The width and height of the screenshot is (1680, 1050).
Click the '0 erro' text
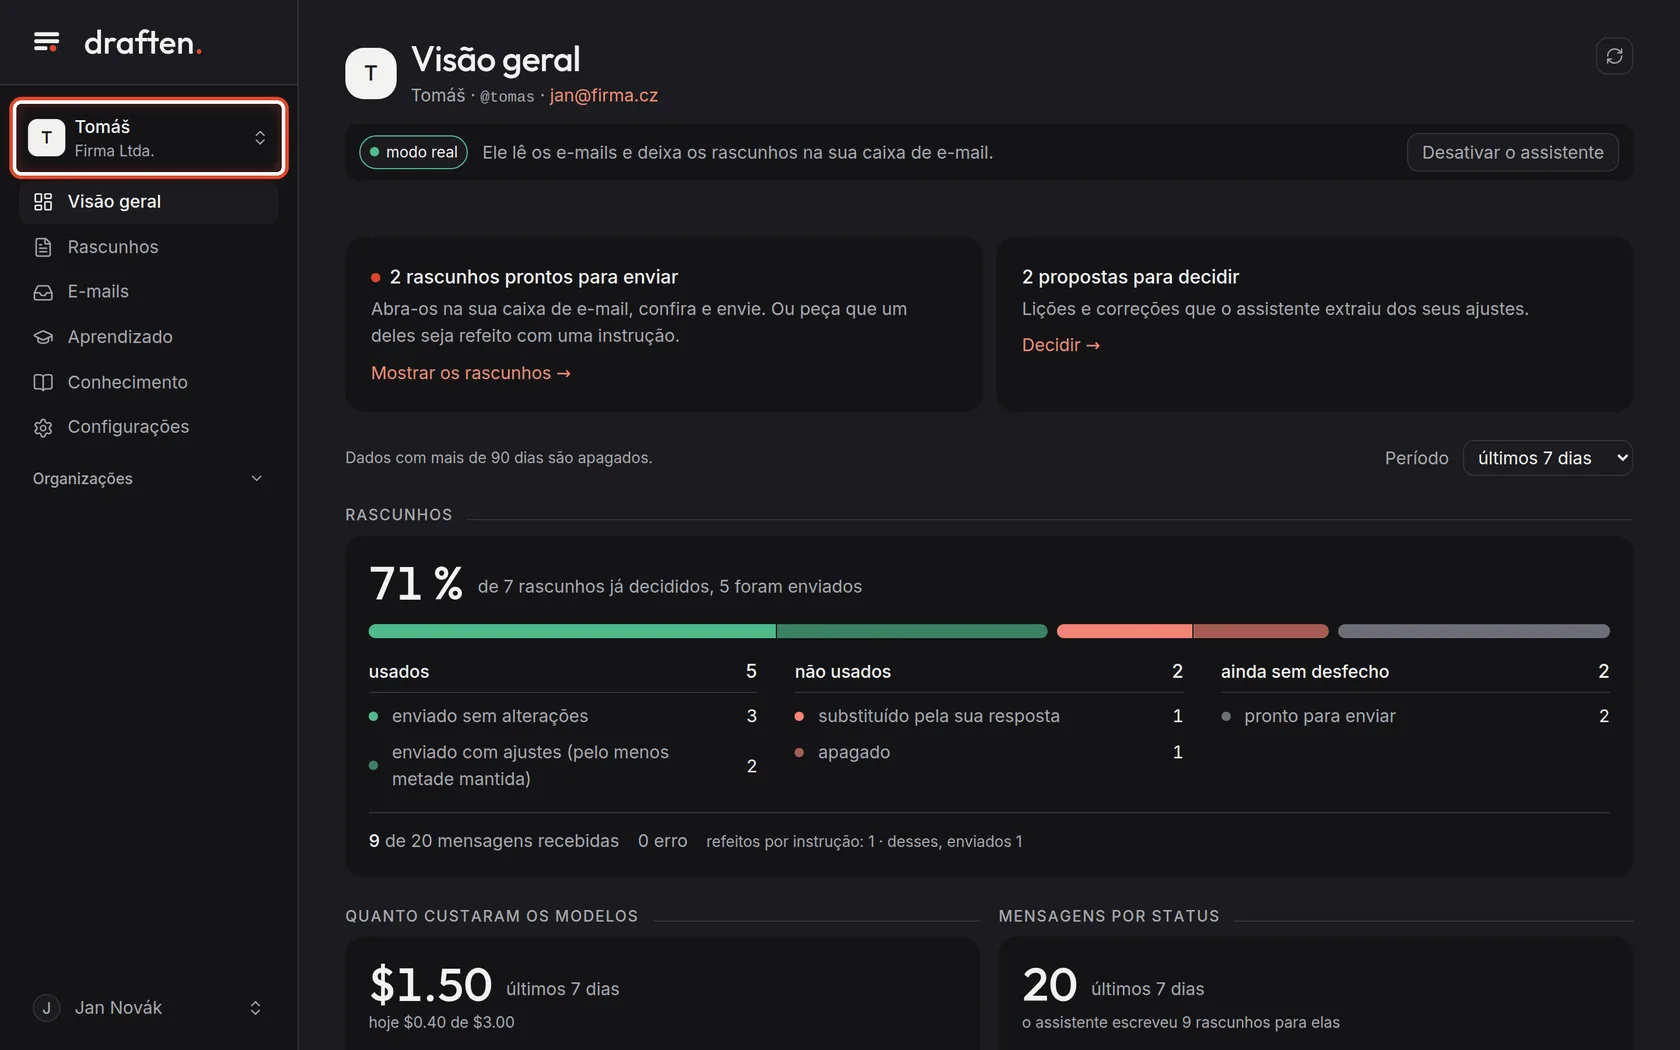pyautogui.click(x=663, y=841)
